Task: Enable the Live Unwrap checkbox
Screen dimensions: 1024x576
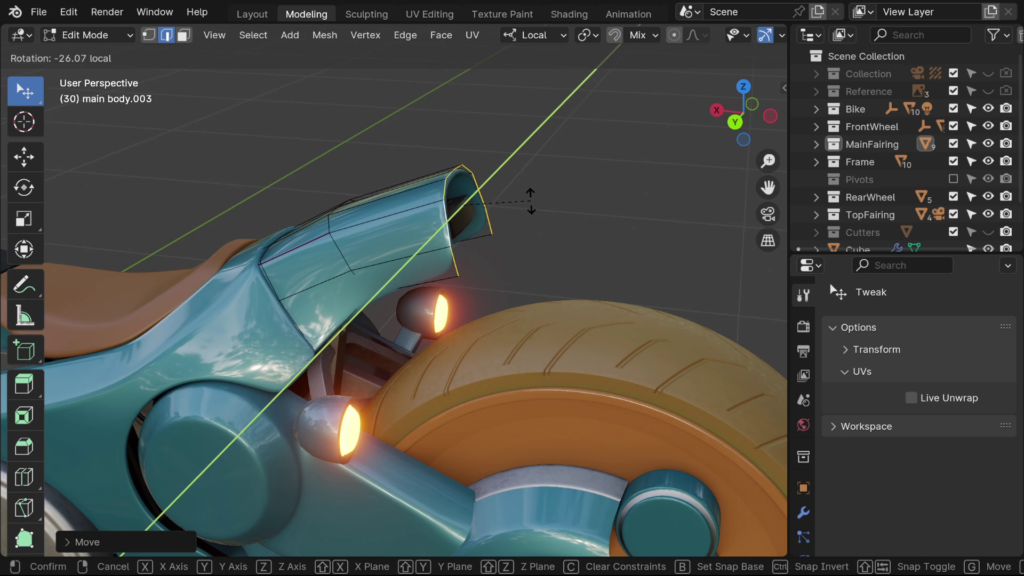Action: coord(911,398)
